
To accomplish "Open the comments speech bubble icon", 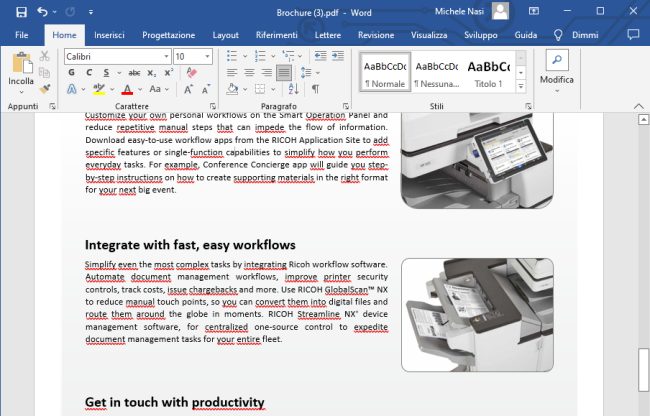I will tap(633, 34).
